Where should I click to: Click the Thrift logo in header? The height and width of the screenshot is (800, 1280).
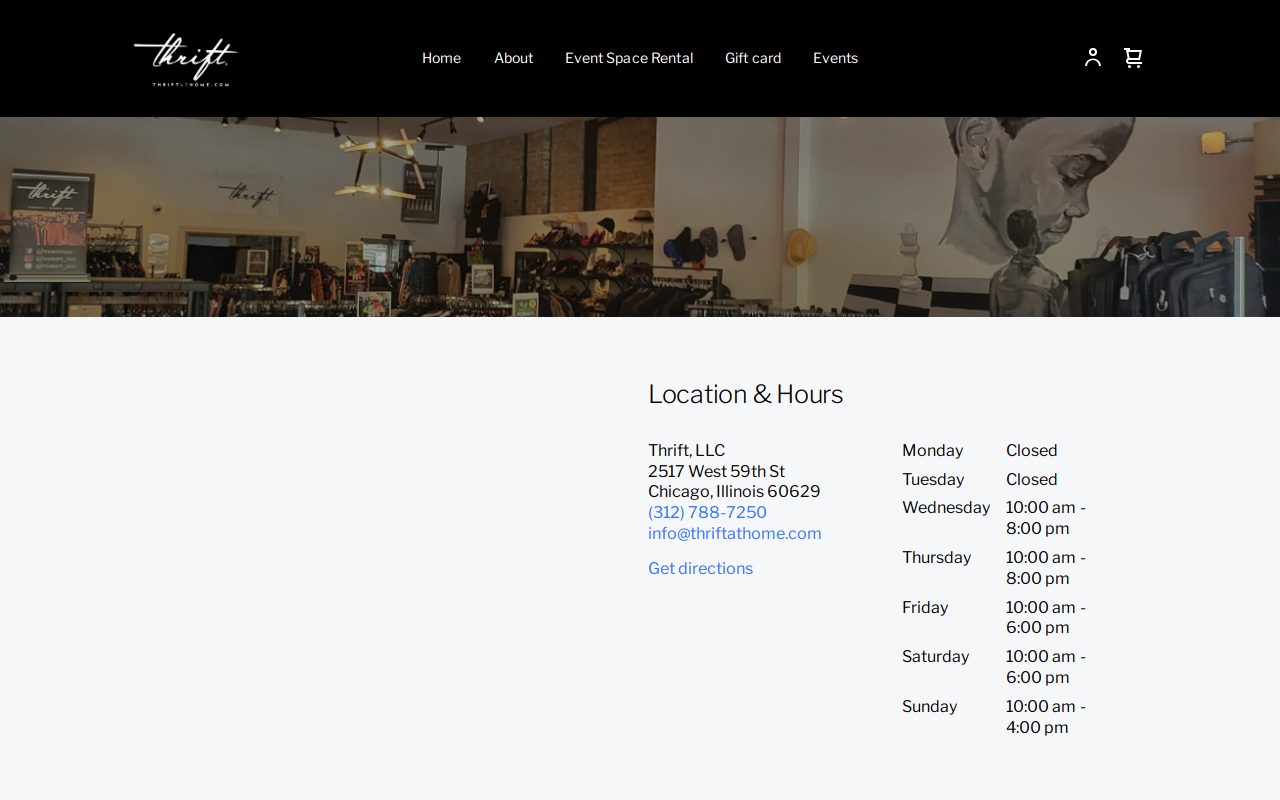[x=185, y=59]
